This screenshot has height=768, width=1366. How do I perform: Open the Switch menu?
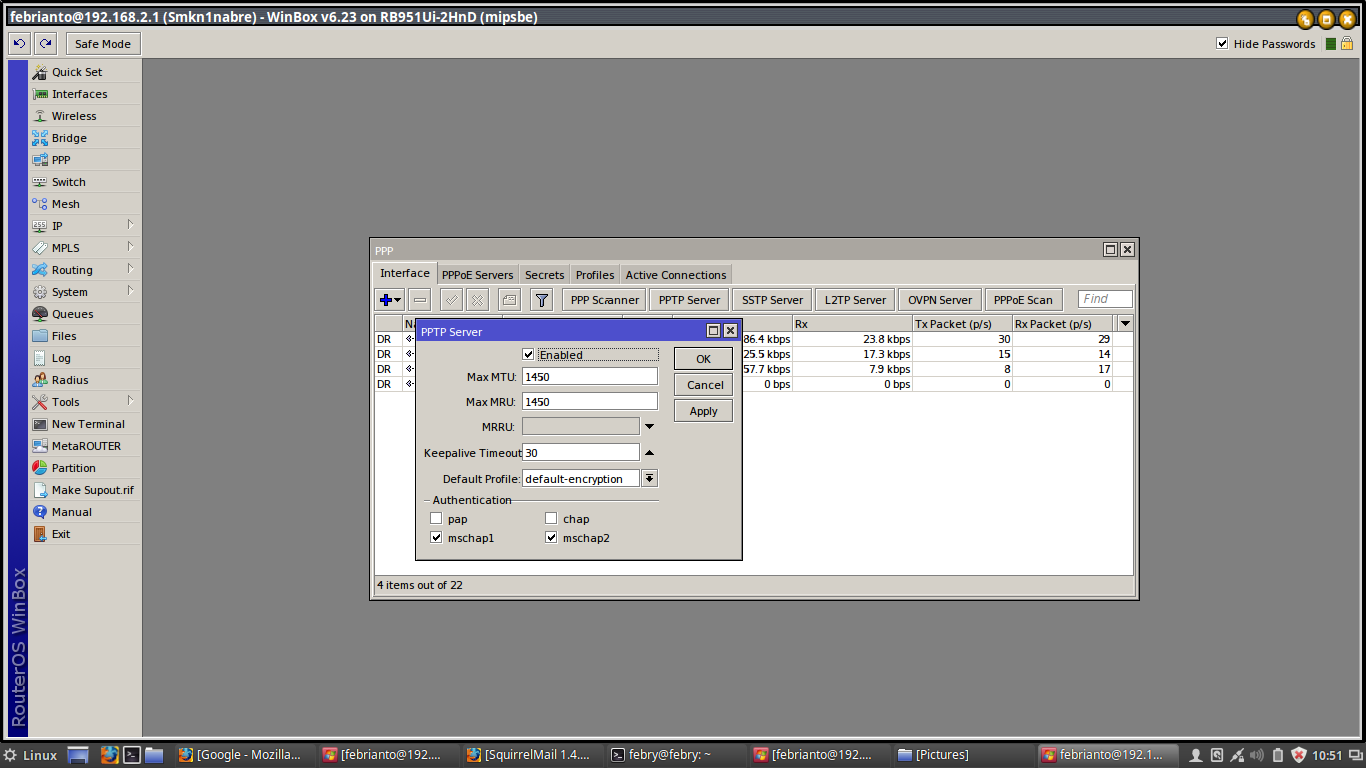point(84,182)
